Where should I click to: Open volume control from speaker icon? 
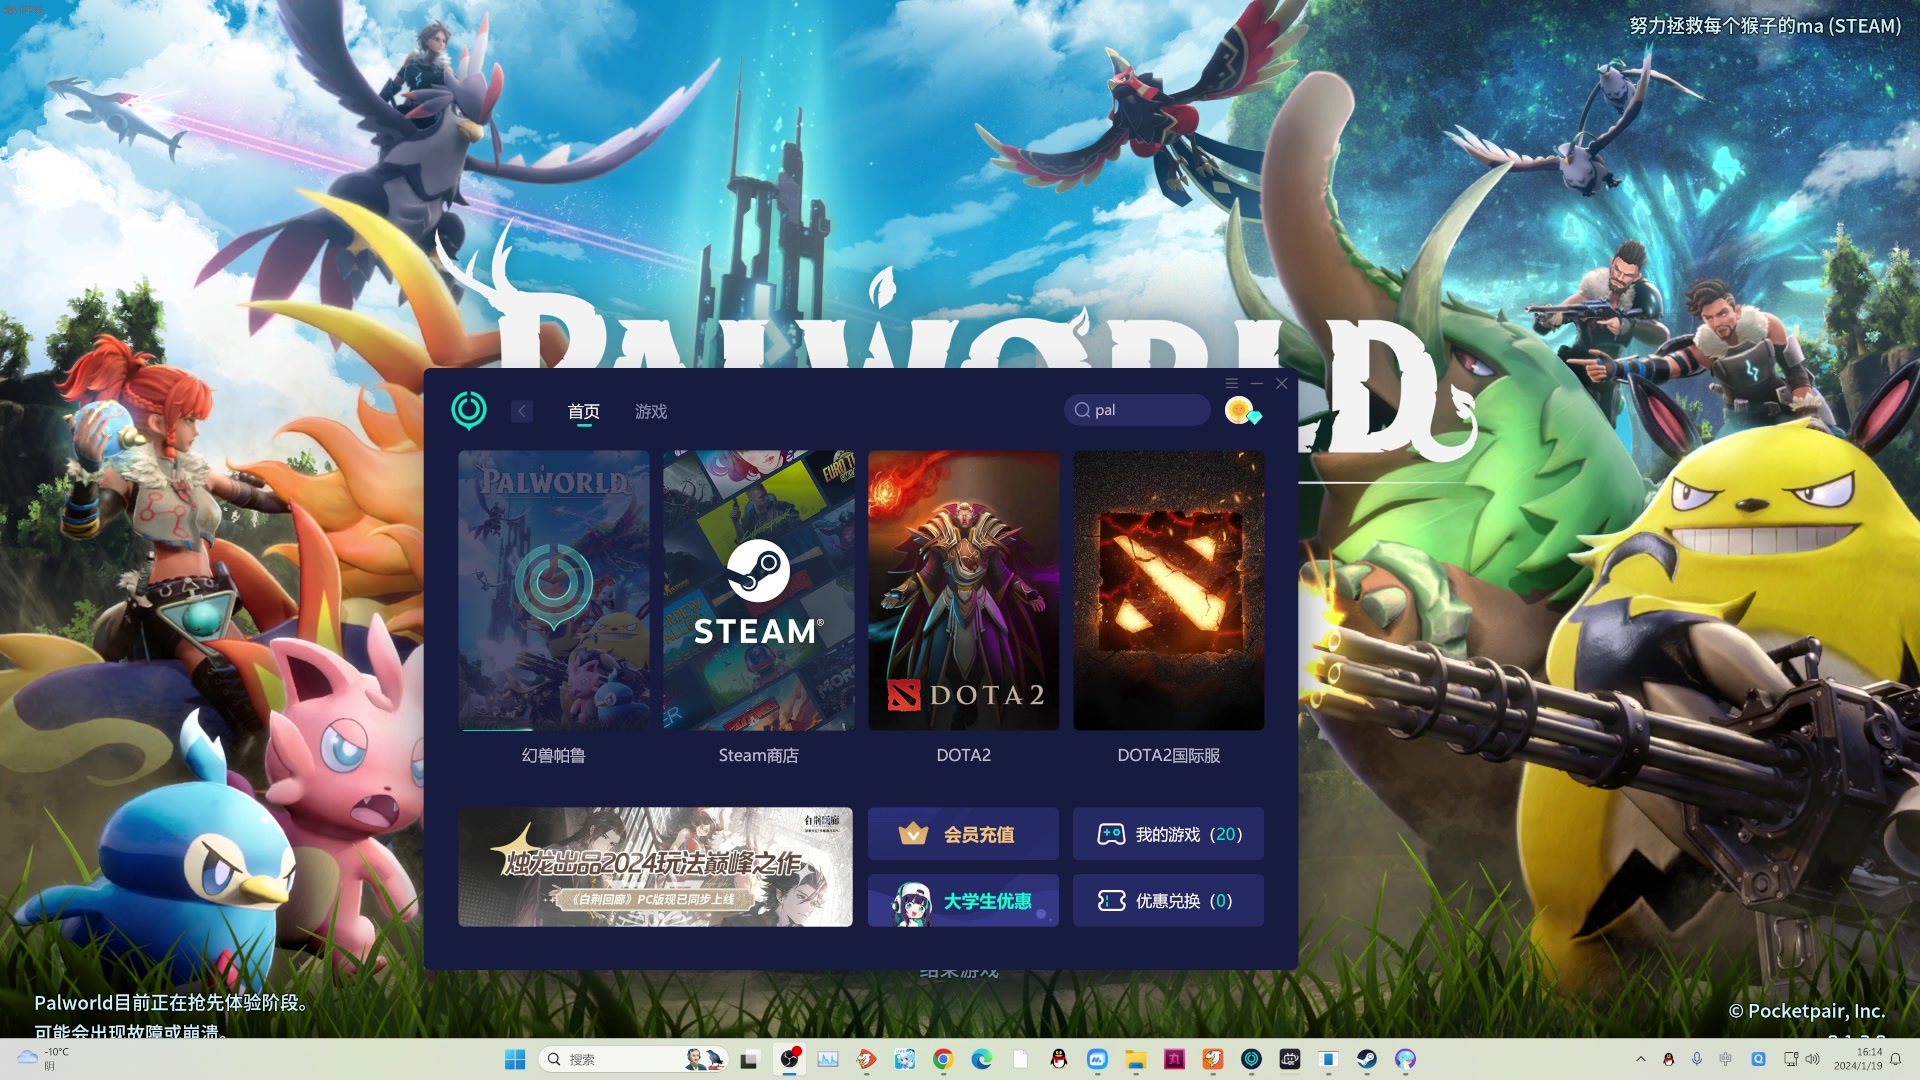[1813, 1059]
